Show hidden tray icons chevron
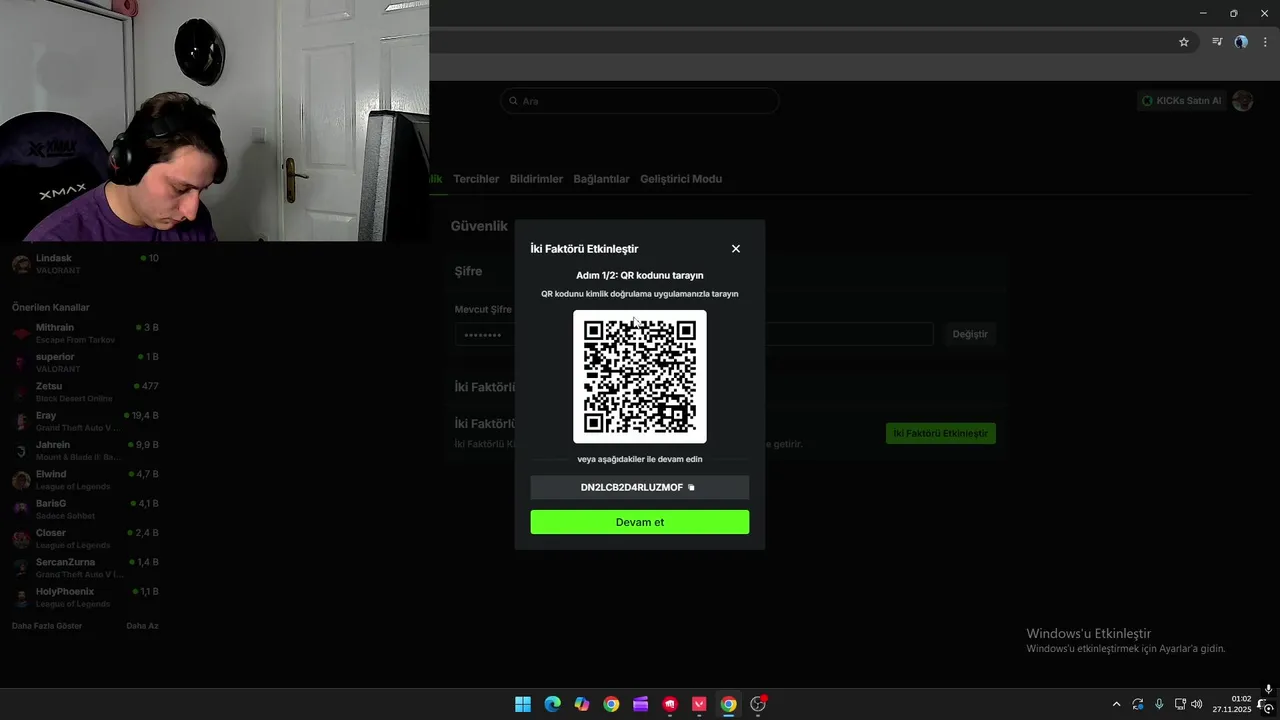This screenshot has height=720, width=1280. tap(1117, 704)
